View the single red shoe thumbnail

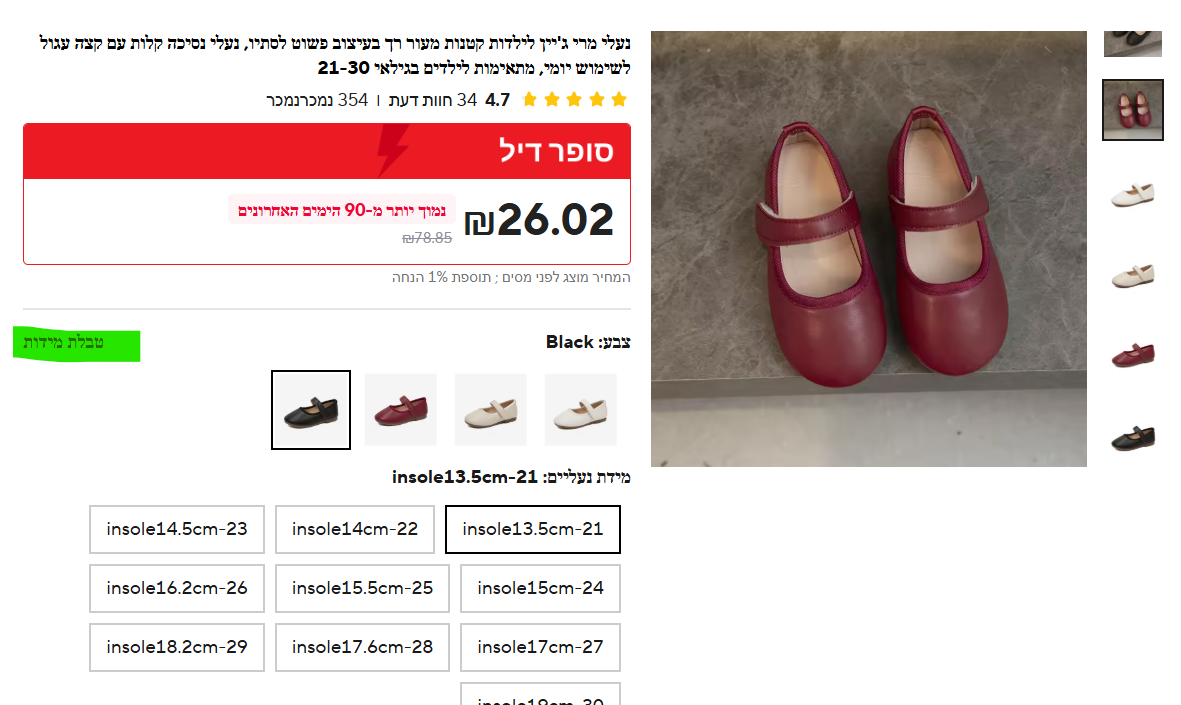pos(1133,354)
